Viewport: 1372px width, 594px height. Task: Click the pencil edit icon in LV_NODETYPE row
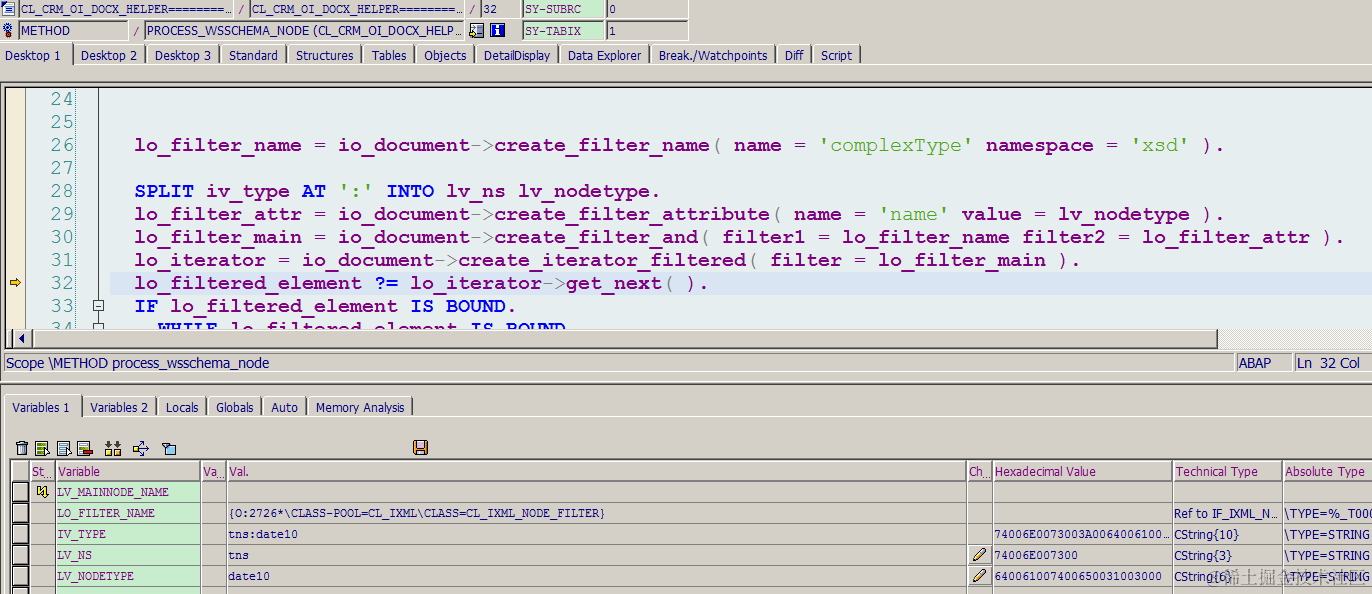pos(979,576)
